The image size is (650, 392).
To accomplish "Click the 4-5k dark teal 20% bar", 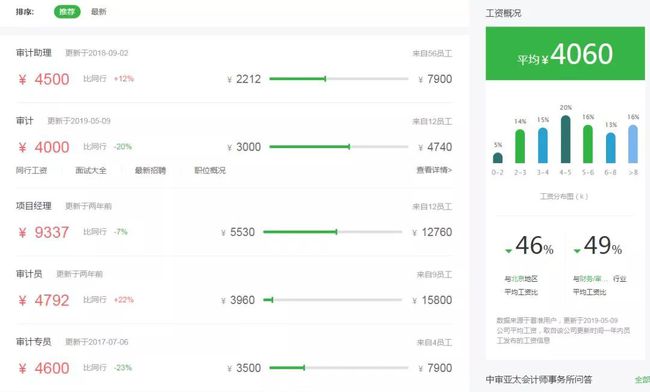I will tap(565, 139).
